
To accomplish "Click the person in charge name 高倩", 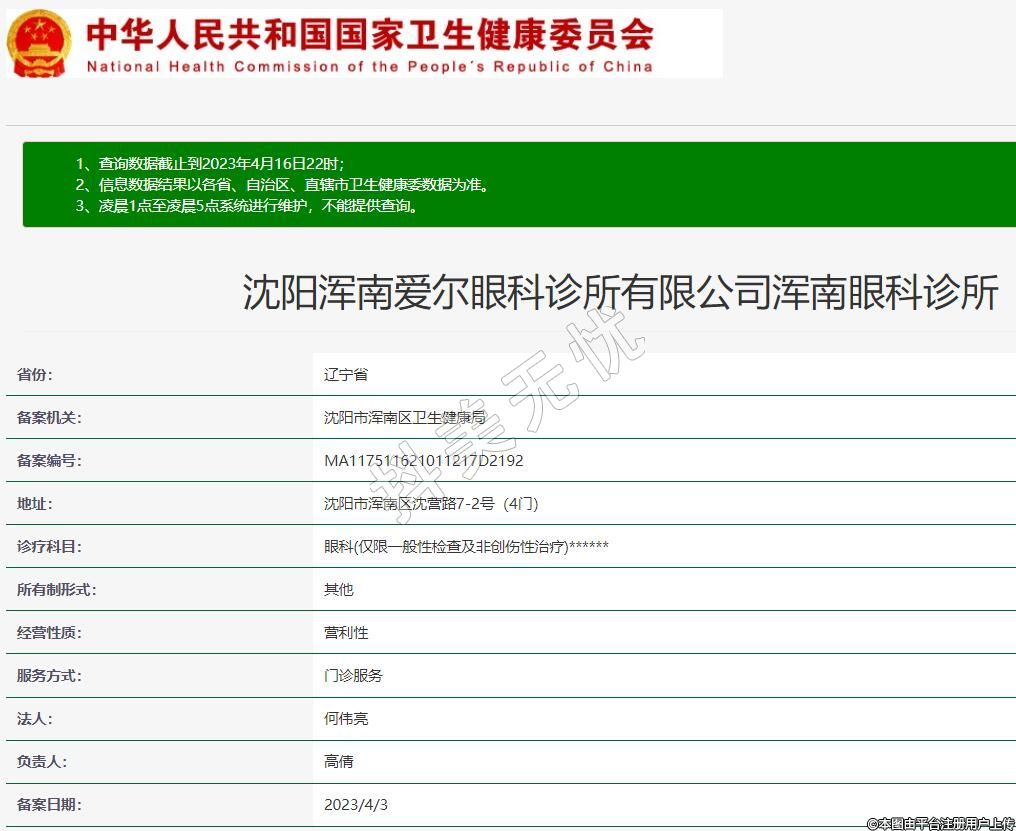I will 339,762.
